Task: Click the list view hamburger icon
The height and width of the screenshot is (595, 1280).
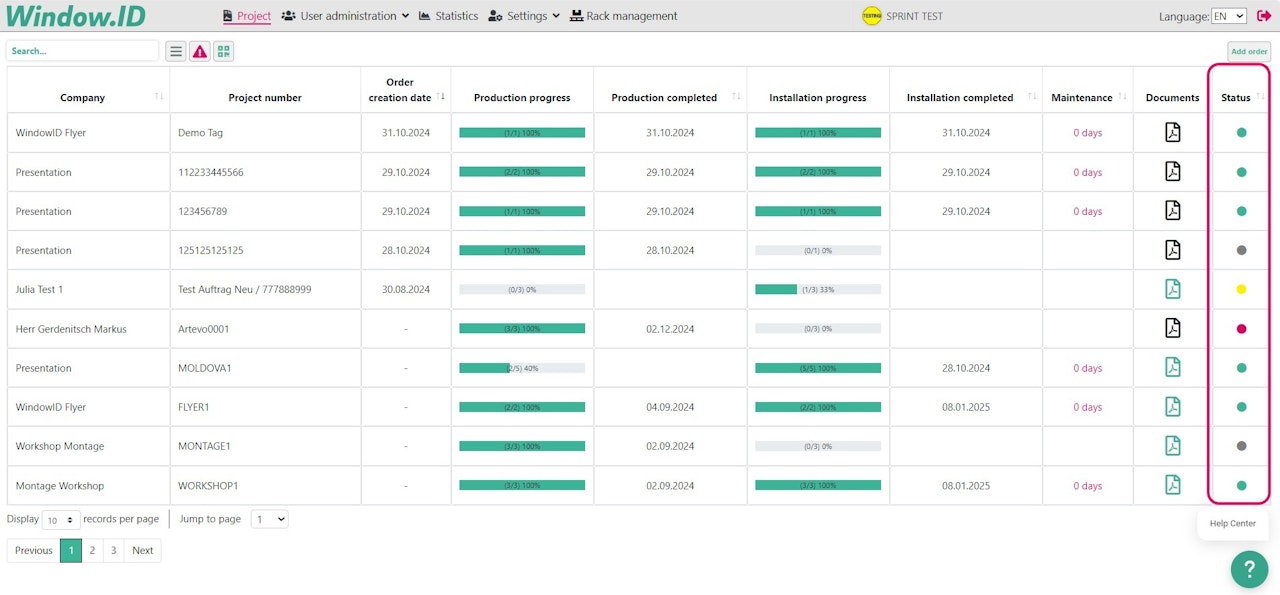Action: pos(175,51)
